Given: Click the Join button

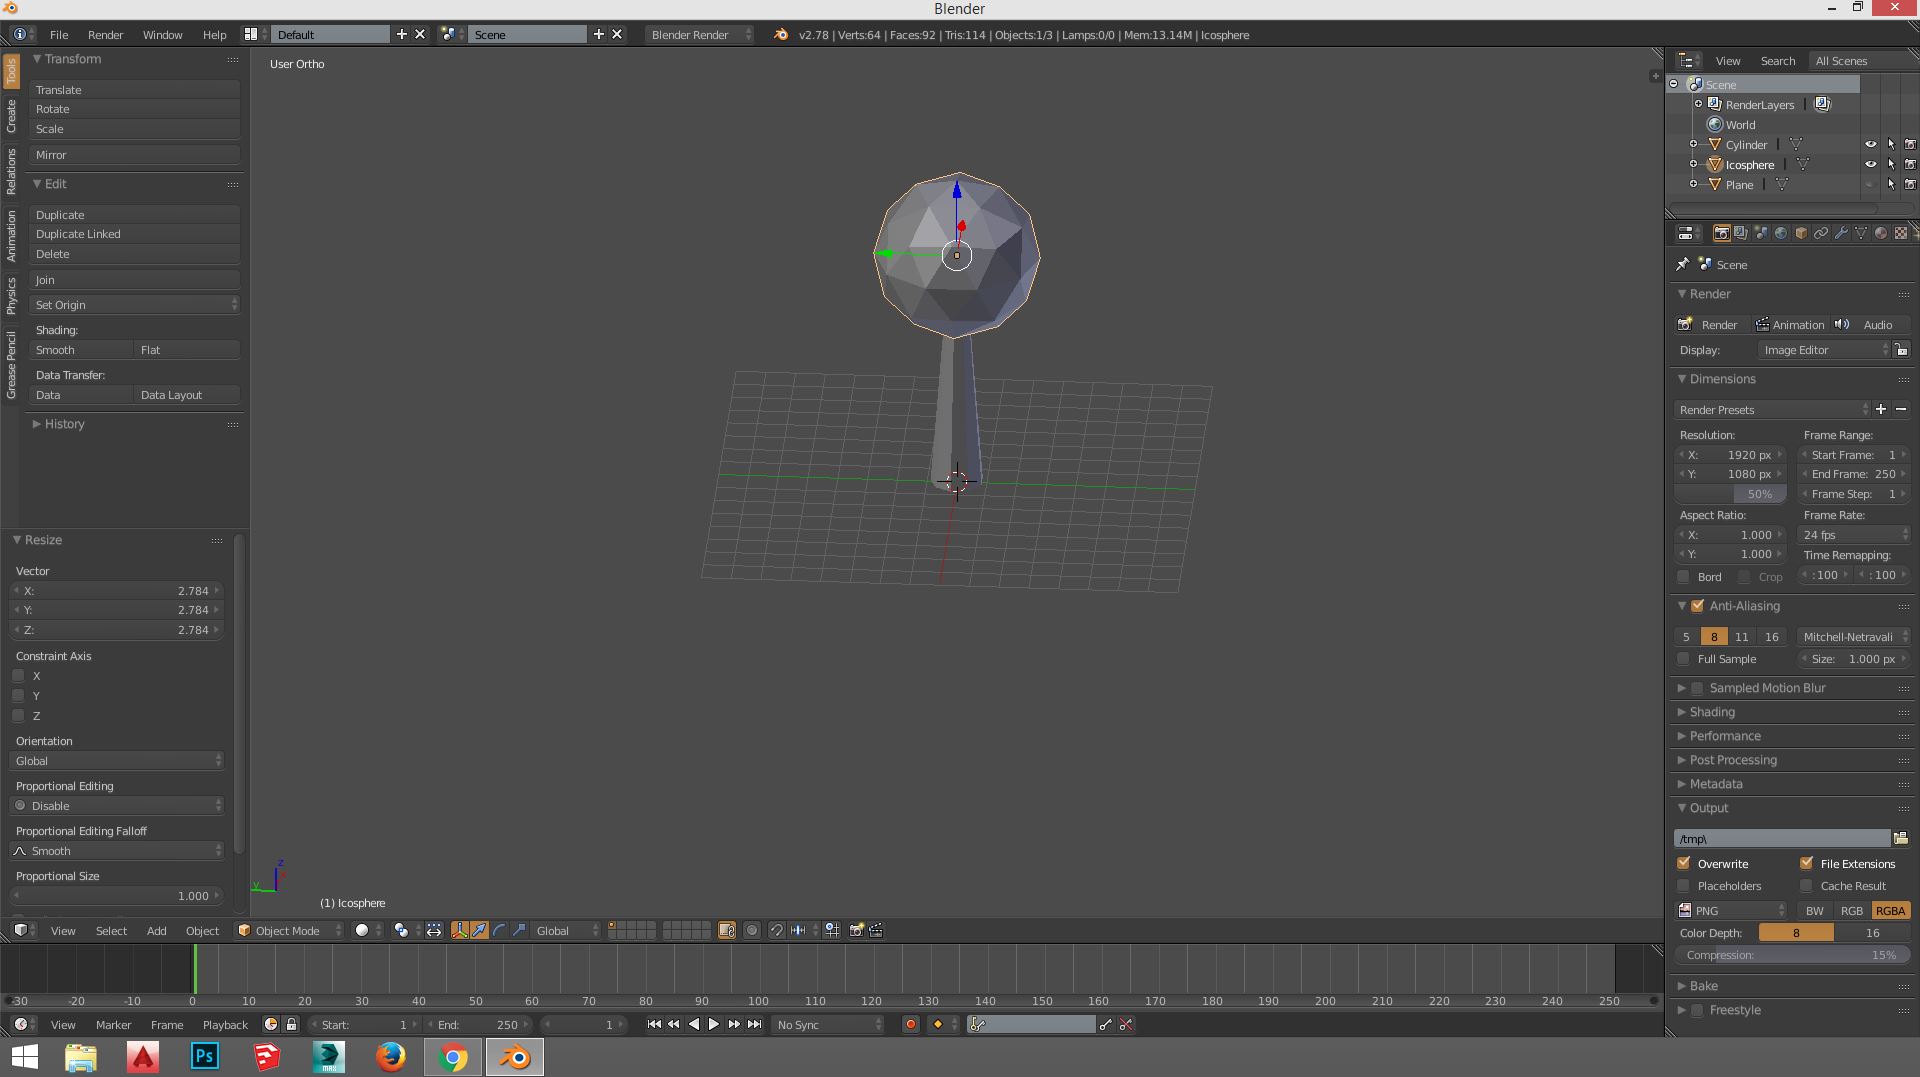Looking at the screenshot, I should 134,280.
